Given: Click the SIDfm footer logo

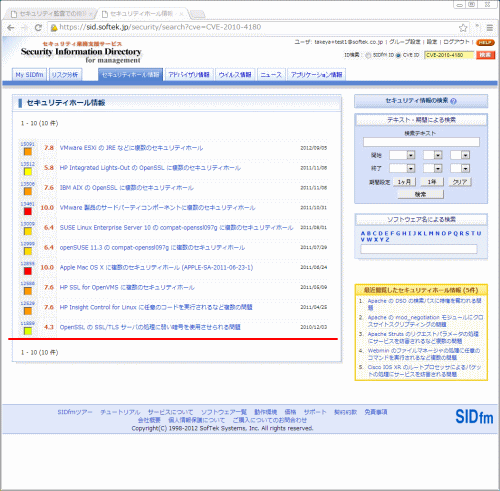Looking at the screenshot, I should tap(474, 417).
